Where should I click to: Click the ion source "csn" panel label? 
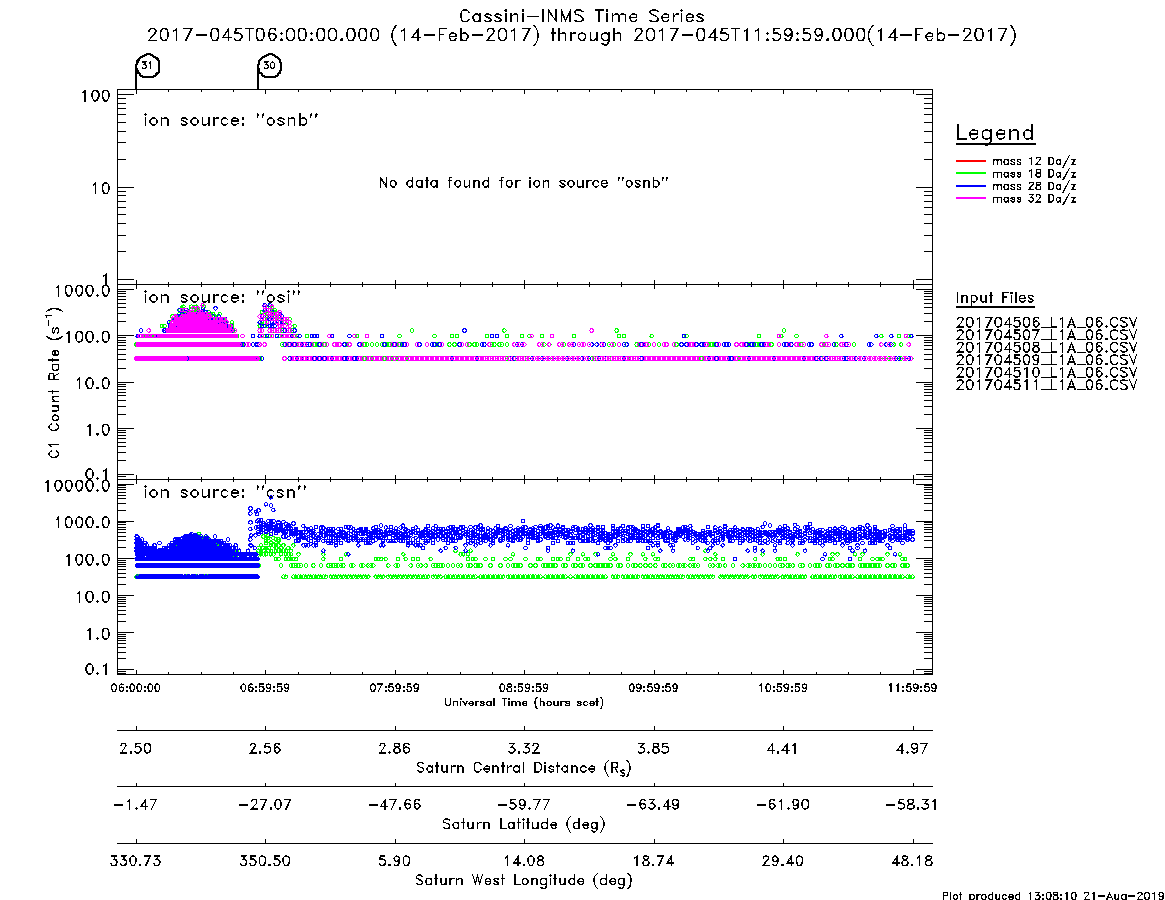(225, 492)
